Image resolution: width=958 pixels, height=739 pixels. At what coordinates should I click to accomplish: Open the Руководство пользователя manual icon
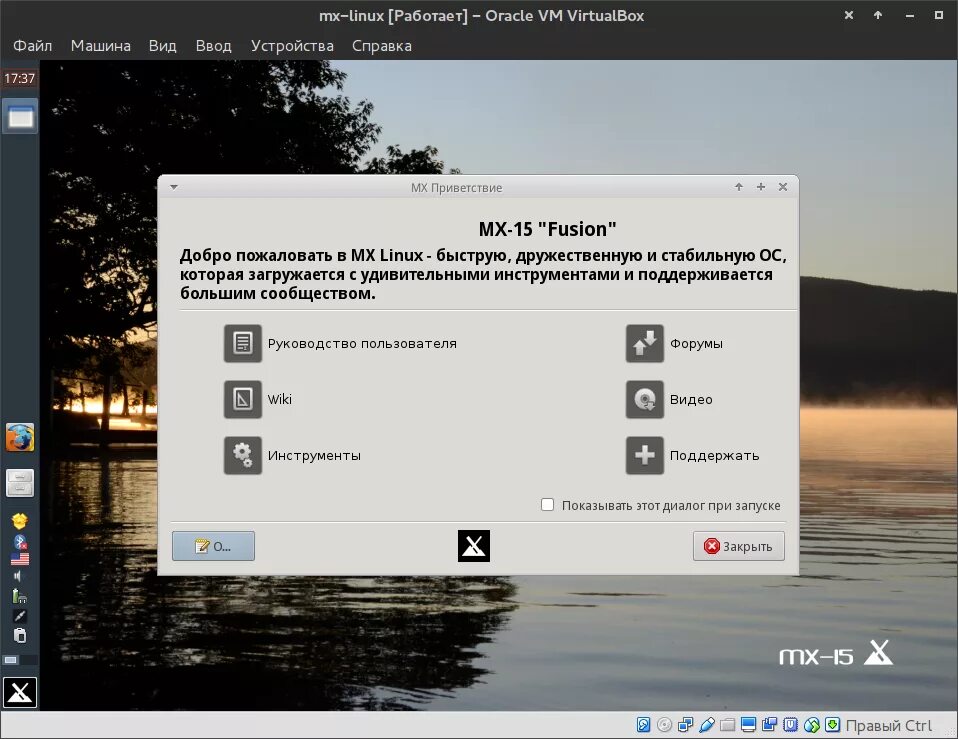[x=243, y=343]
